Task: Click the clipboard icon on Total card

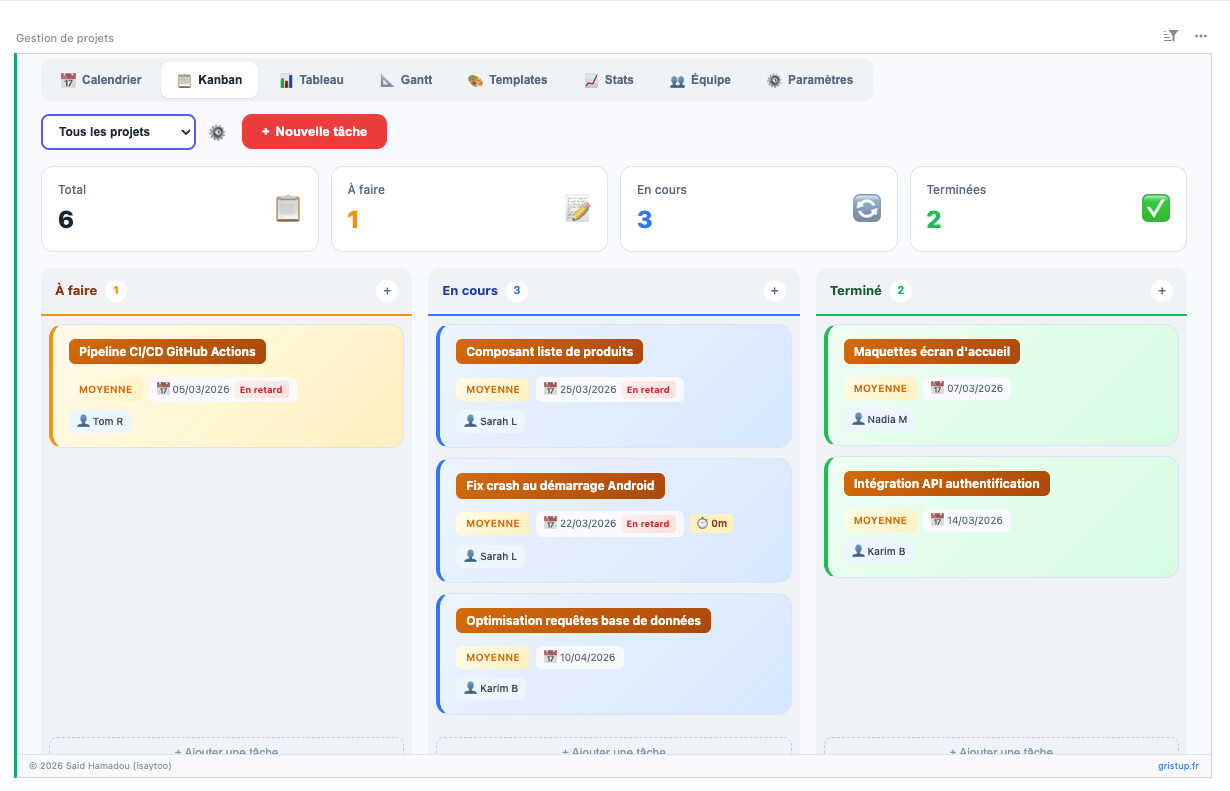Action: [x=287, y=208]
